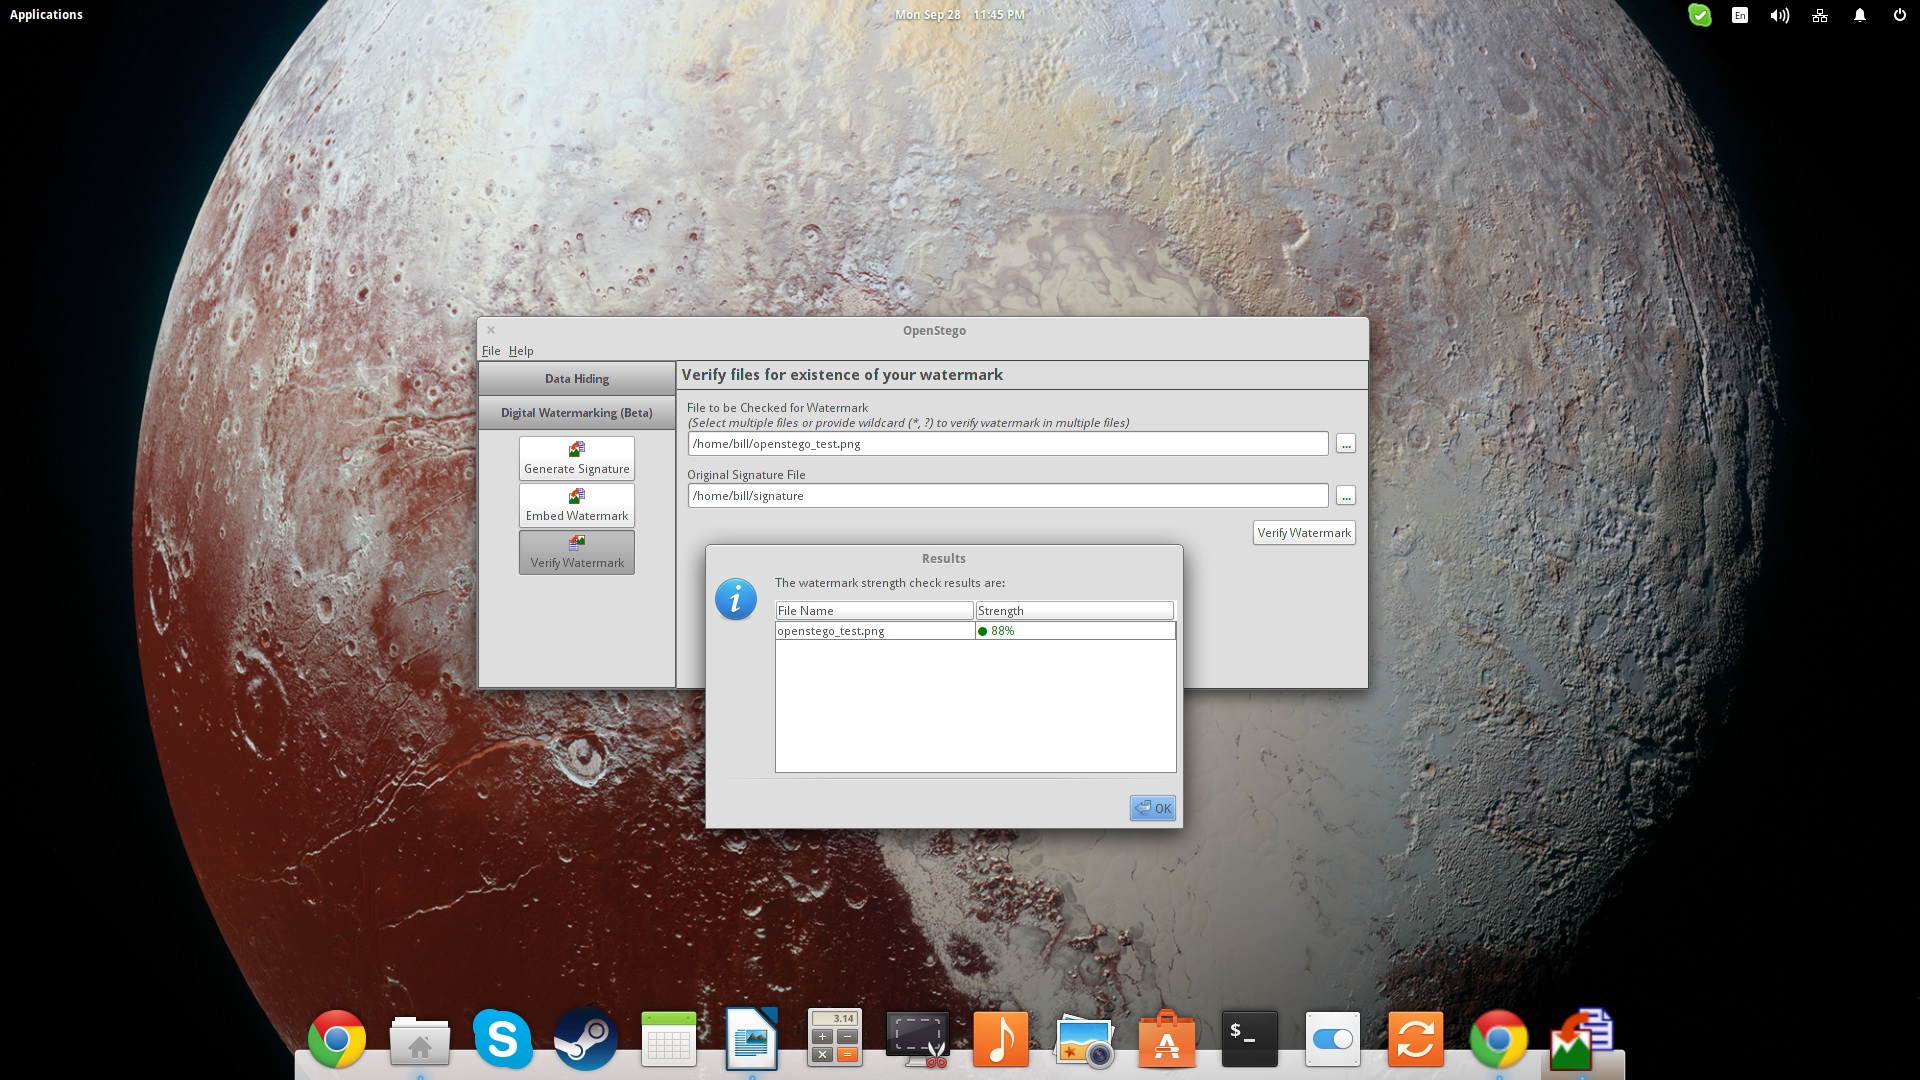The height and width of the screenshot is (1080, 1920).
Task: Click the Generate Signature button
Action: [576, 458]
